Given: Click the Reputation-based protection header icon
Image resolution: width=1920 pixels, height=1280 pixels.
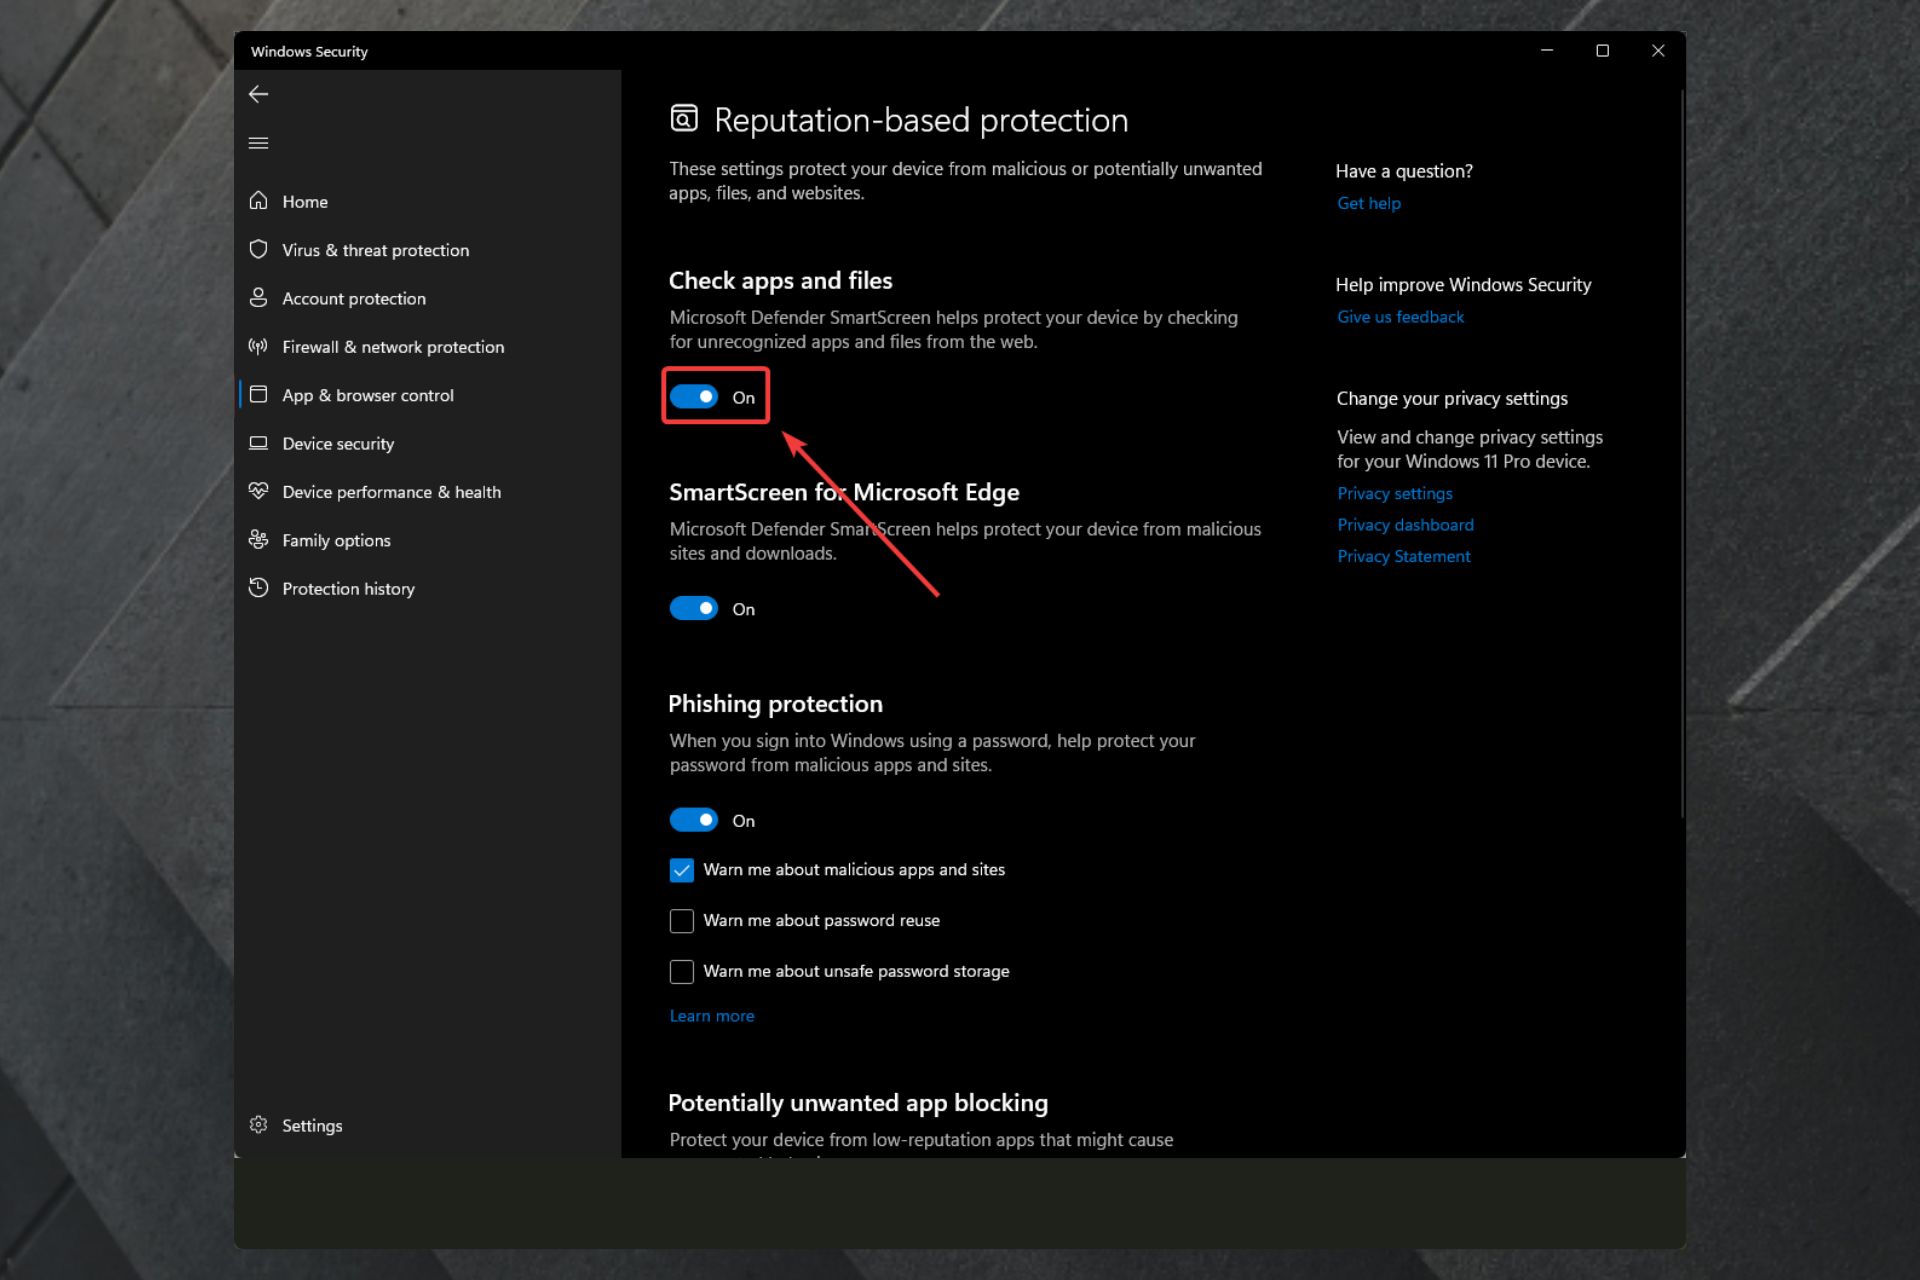Looking at the screenshot, I should click(684, 119).
